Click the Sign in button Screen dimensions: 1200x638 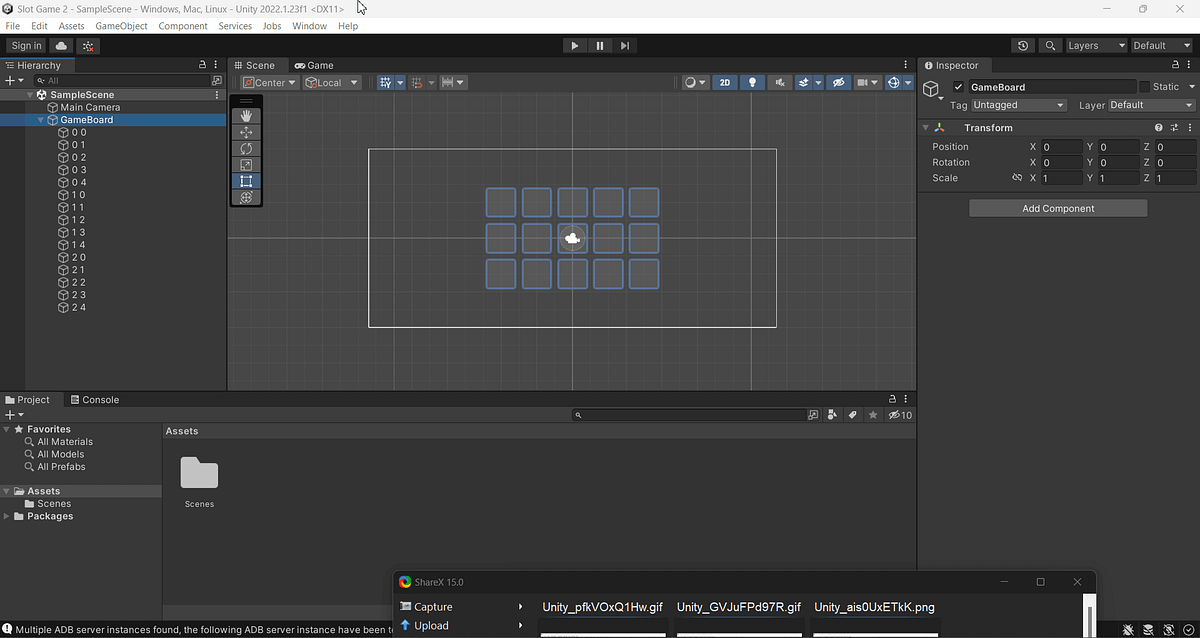(x=26, y=45)
